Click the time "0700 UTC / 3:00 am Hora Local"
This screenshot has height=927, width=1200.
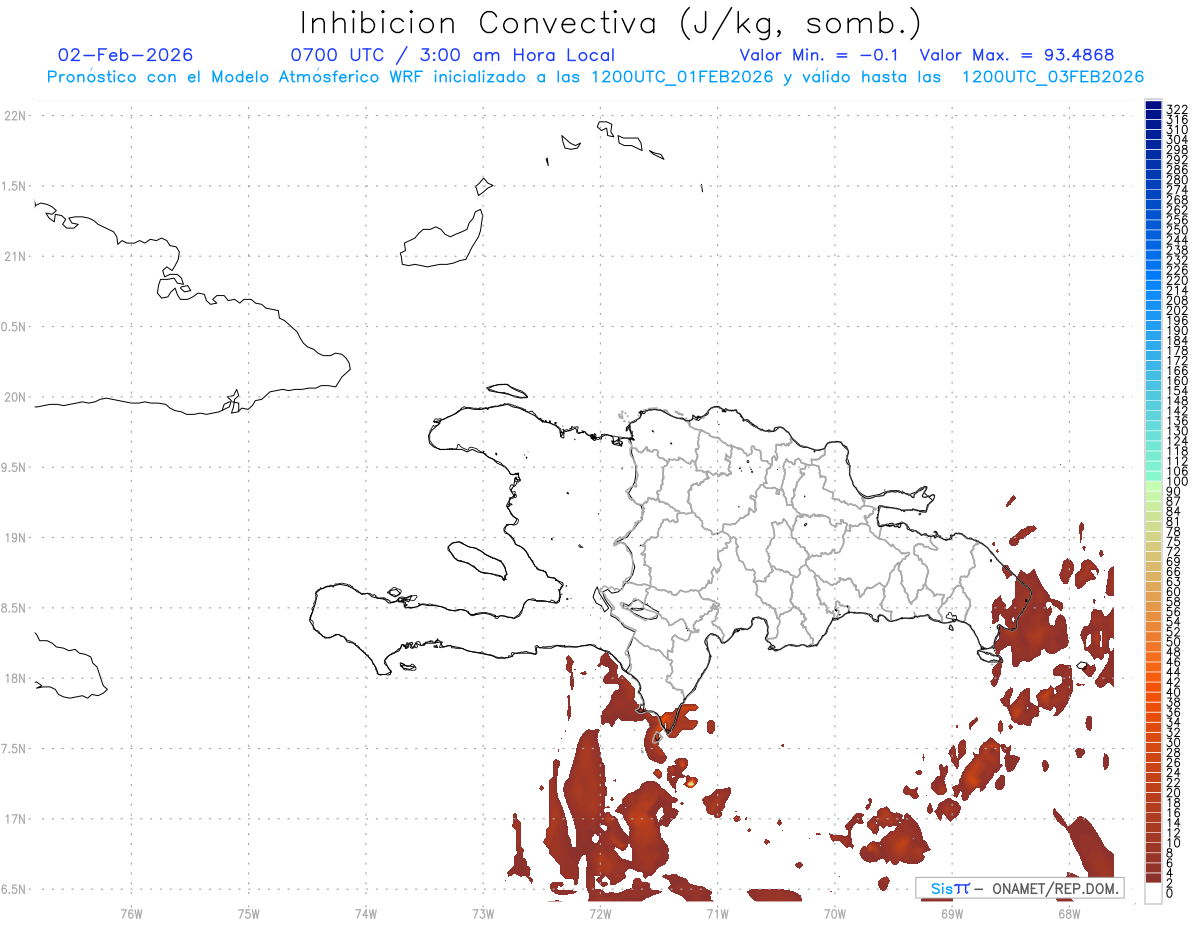coord(452,55)
